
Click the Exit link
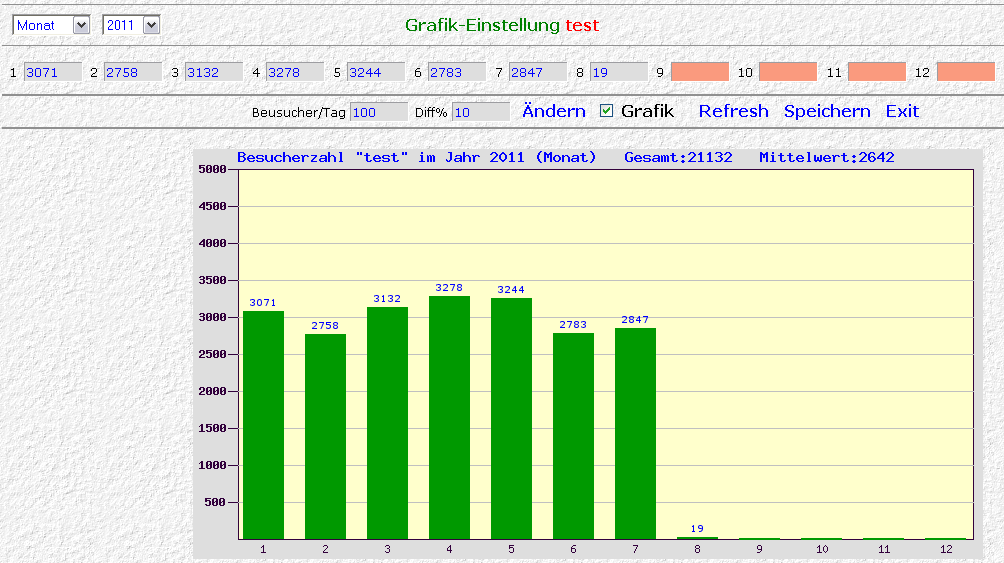point(902,111)
